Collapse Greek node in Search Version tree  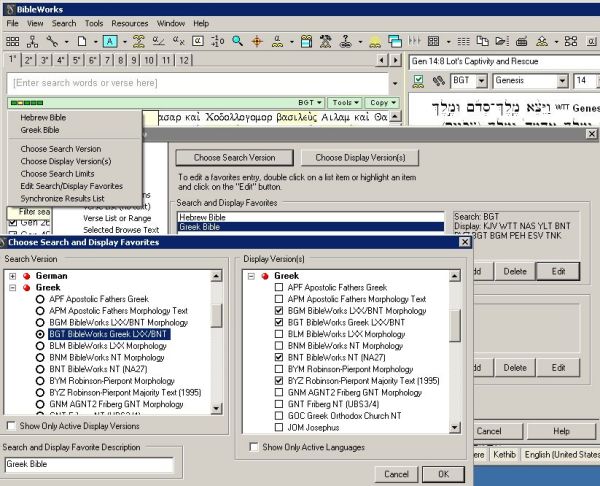point(13,287)
